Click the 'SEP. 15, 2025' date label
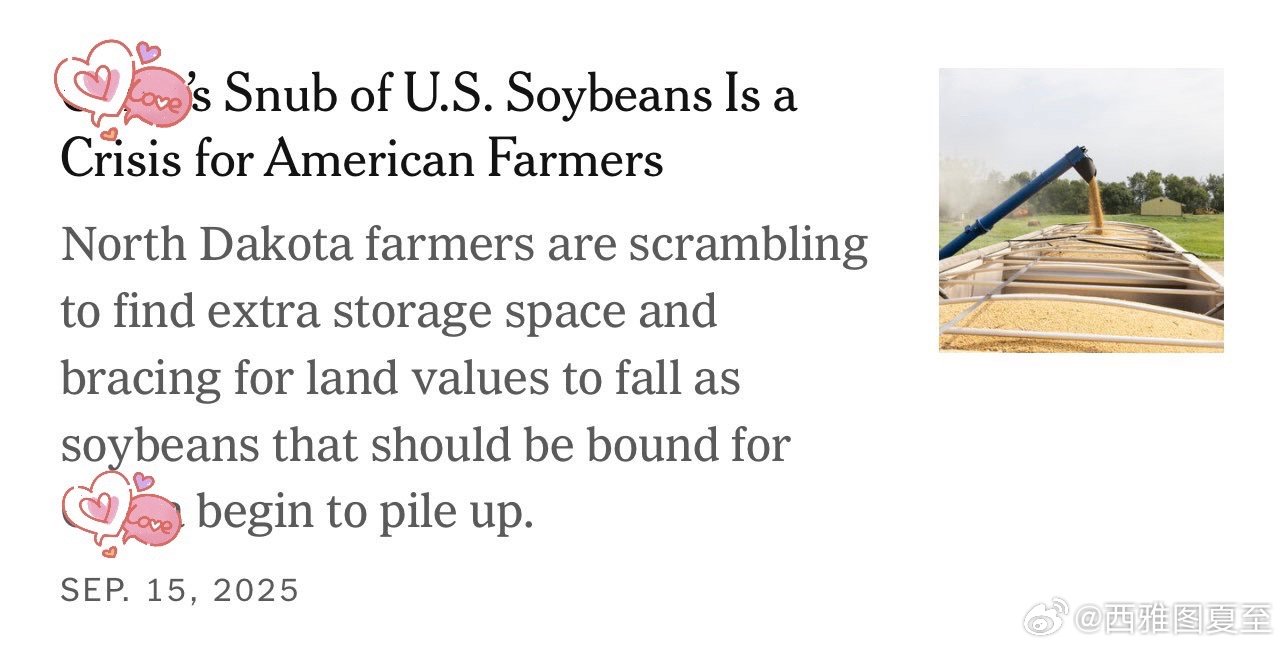Image resolution: width=1284 pixels, height=649 pixels. pyautogui.click(x=180, y=590)
